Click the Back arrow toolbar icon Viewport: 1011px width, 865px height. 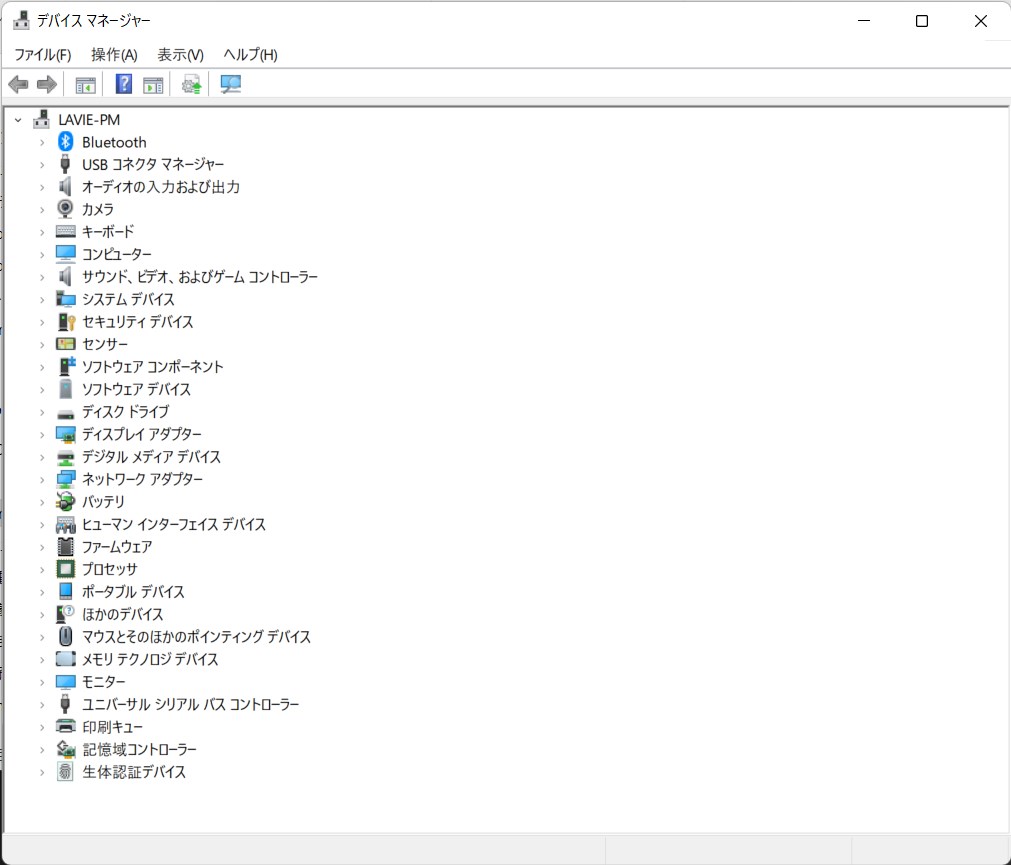pos(18,84)
